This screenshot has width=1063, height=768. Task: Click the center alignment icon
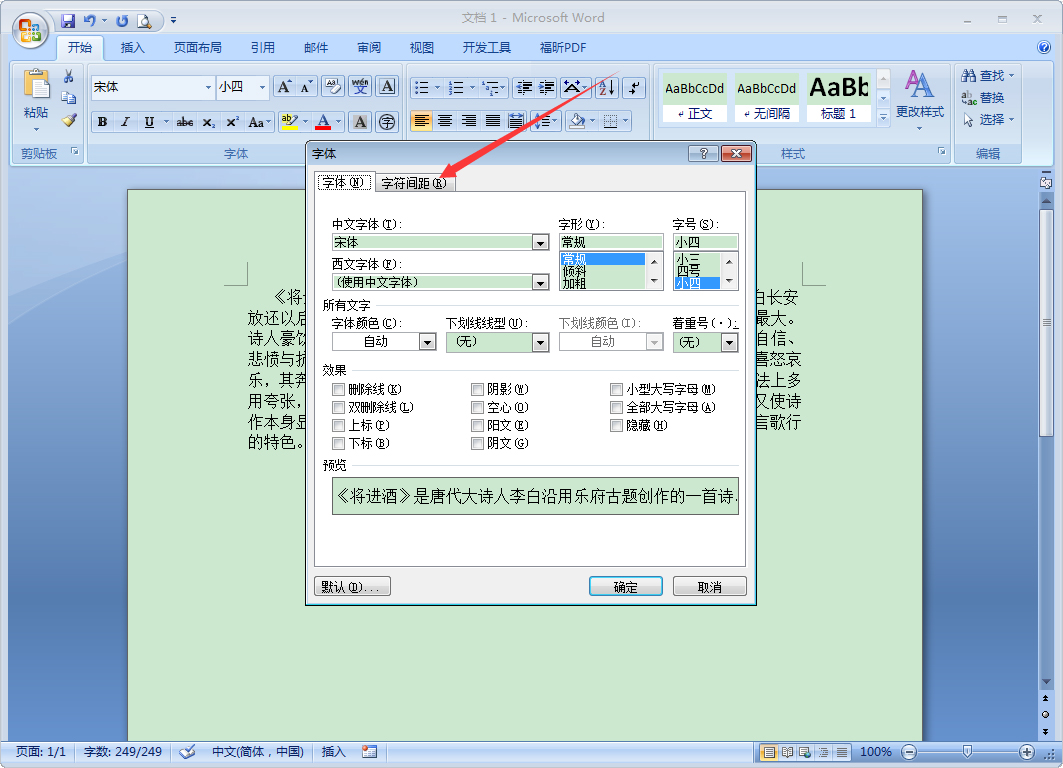pos(445,121)
